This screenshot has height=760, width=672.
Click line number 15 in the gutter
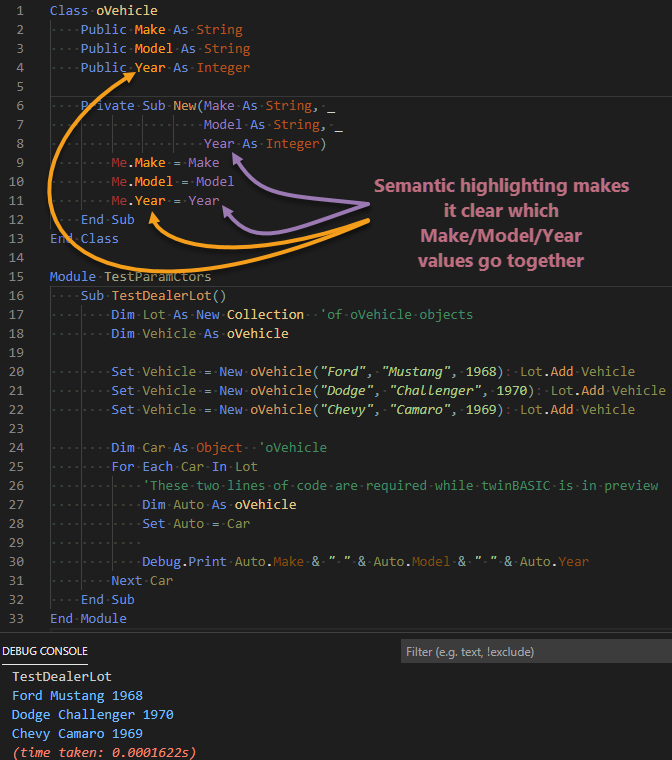(16, 277)
